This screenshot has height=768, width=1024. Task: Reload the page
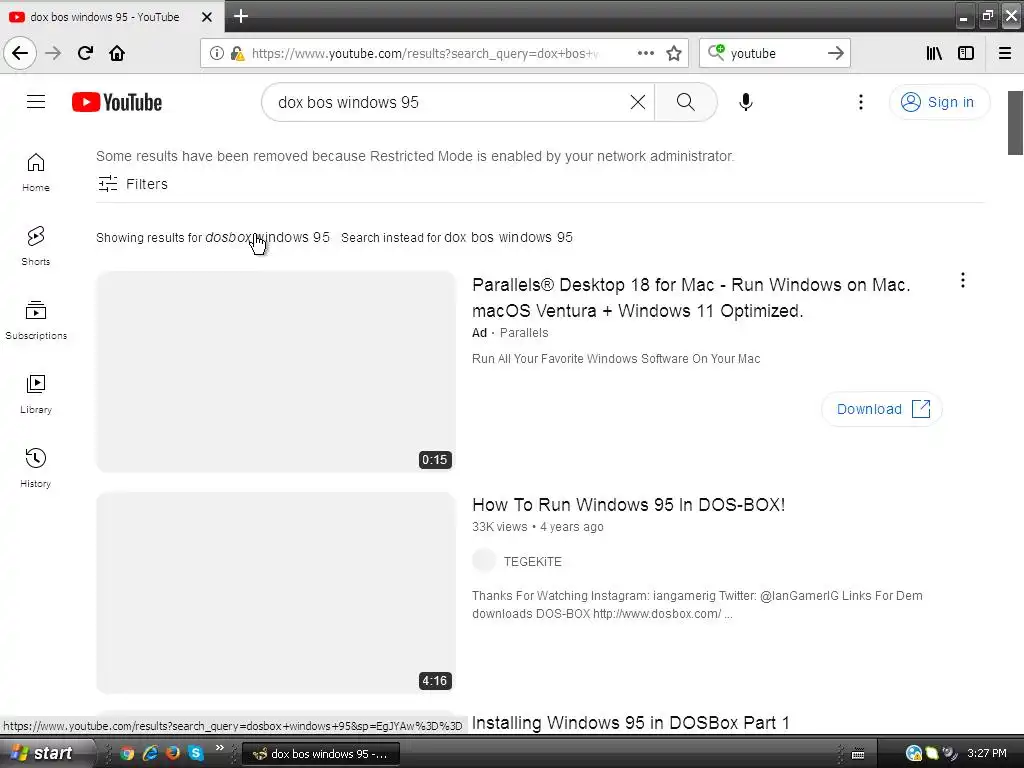click(86, 53)
